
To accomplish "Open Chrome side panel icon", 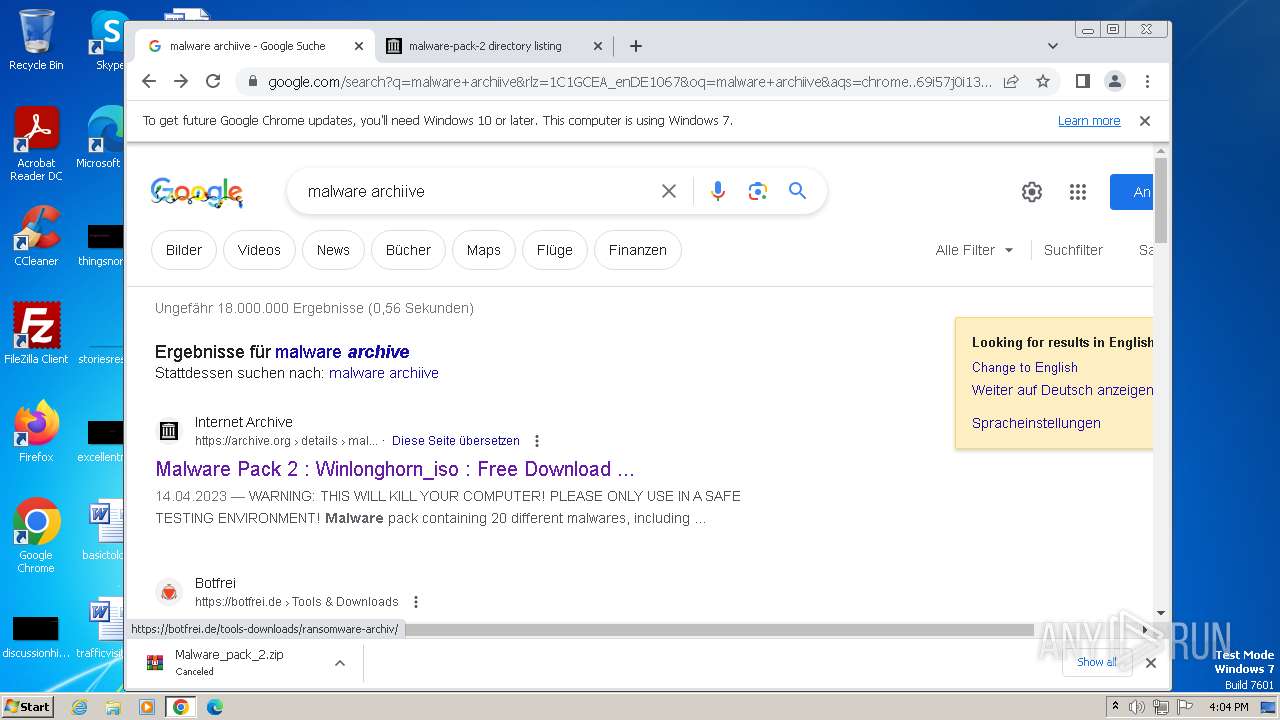I will [x=1082, y=81].
